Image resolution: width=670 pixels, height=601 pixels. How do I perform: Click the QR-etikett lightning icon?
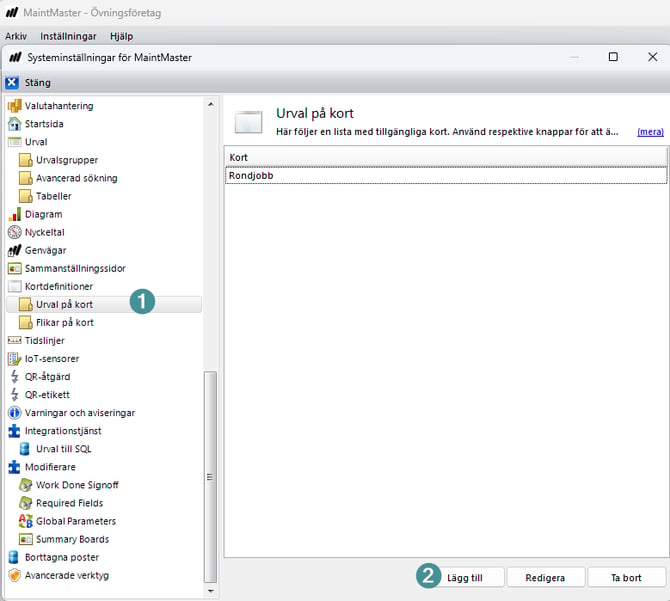15,395
